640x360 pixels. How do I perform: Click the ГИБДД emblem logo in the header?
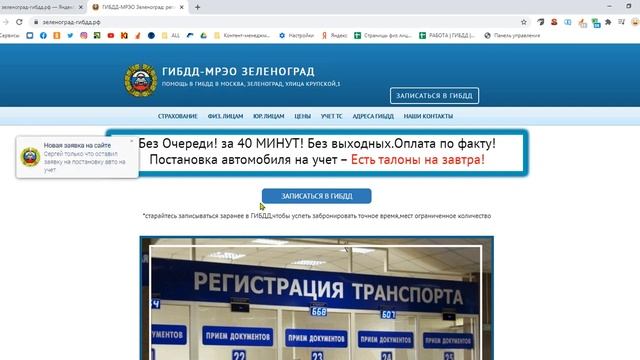coord(140,80)
